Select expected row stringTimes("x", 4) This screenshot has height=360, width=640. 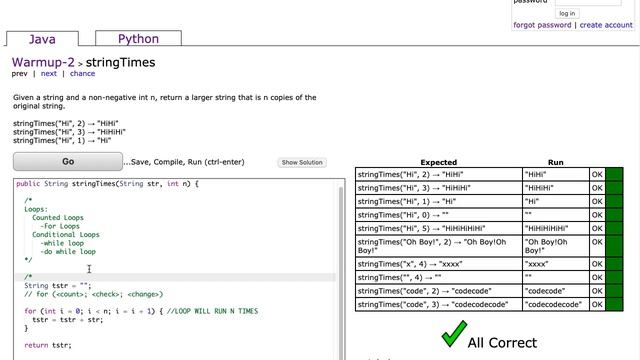[x=439, y=264]
